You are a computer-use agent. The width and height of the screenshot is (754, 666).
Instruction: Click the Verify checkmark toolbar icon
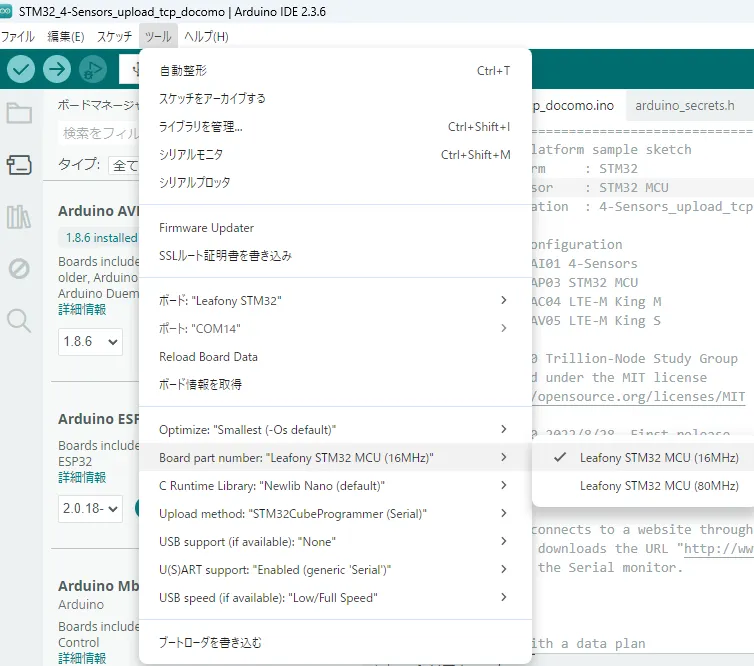coord(22,69)
